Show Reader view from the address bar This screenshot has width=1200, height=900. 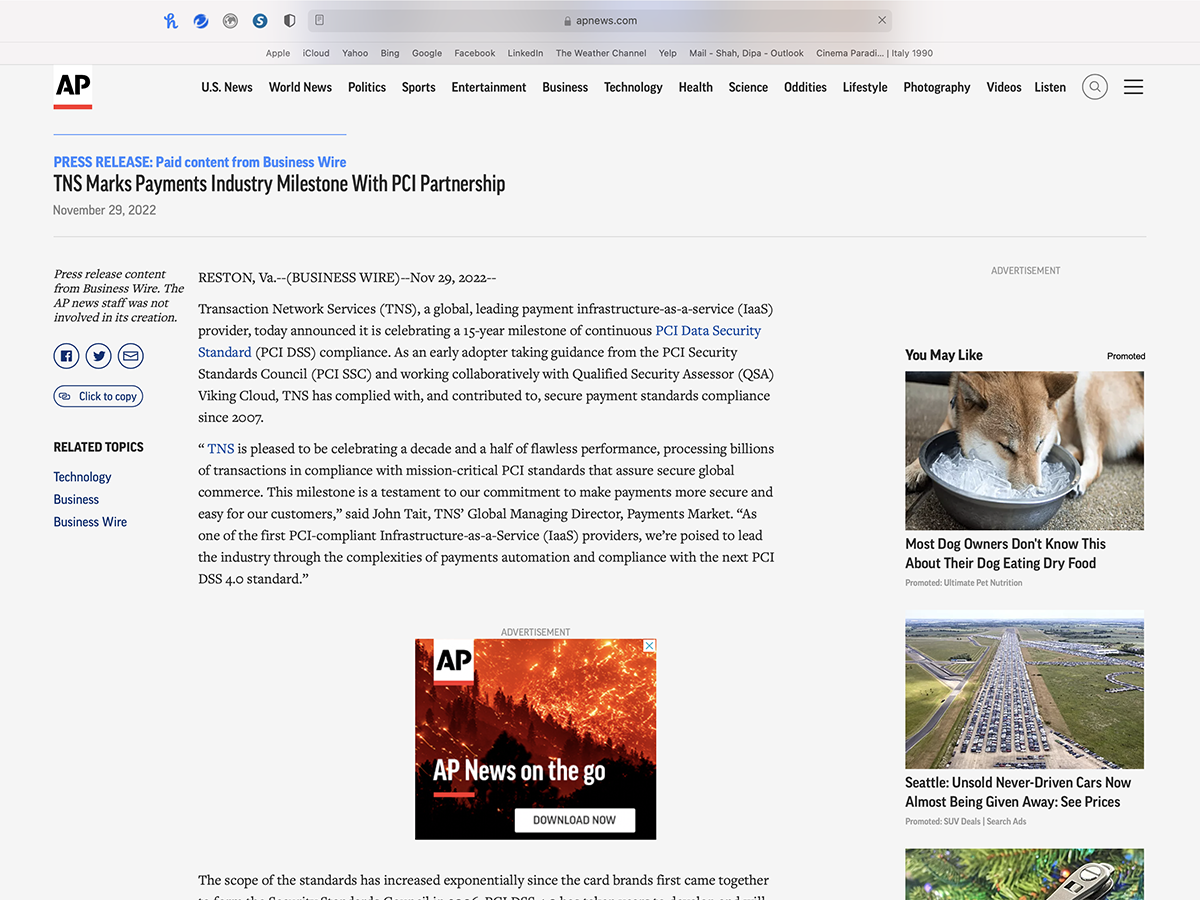tap(320, 20)
